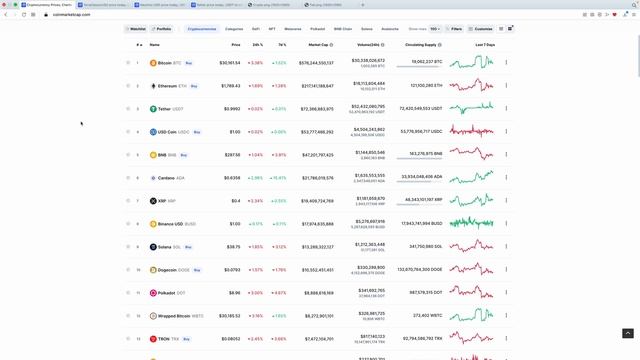Toggle watchlist star for Dogecoin
640x360 pixels.
point(128,270)
